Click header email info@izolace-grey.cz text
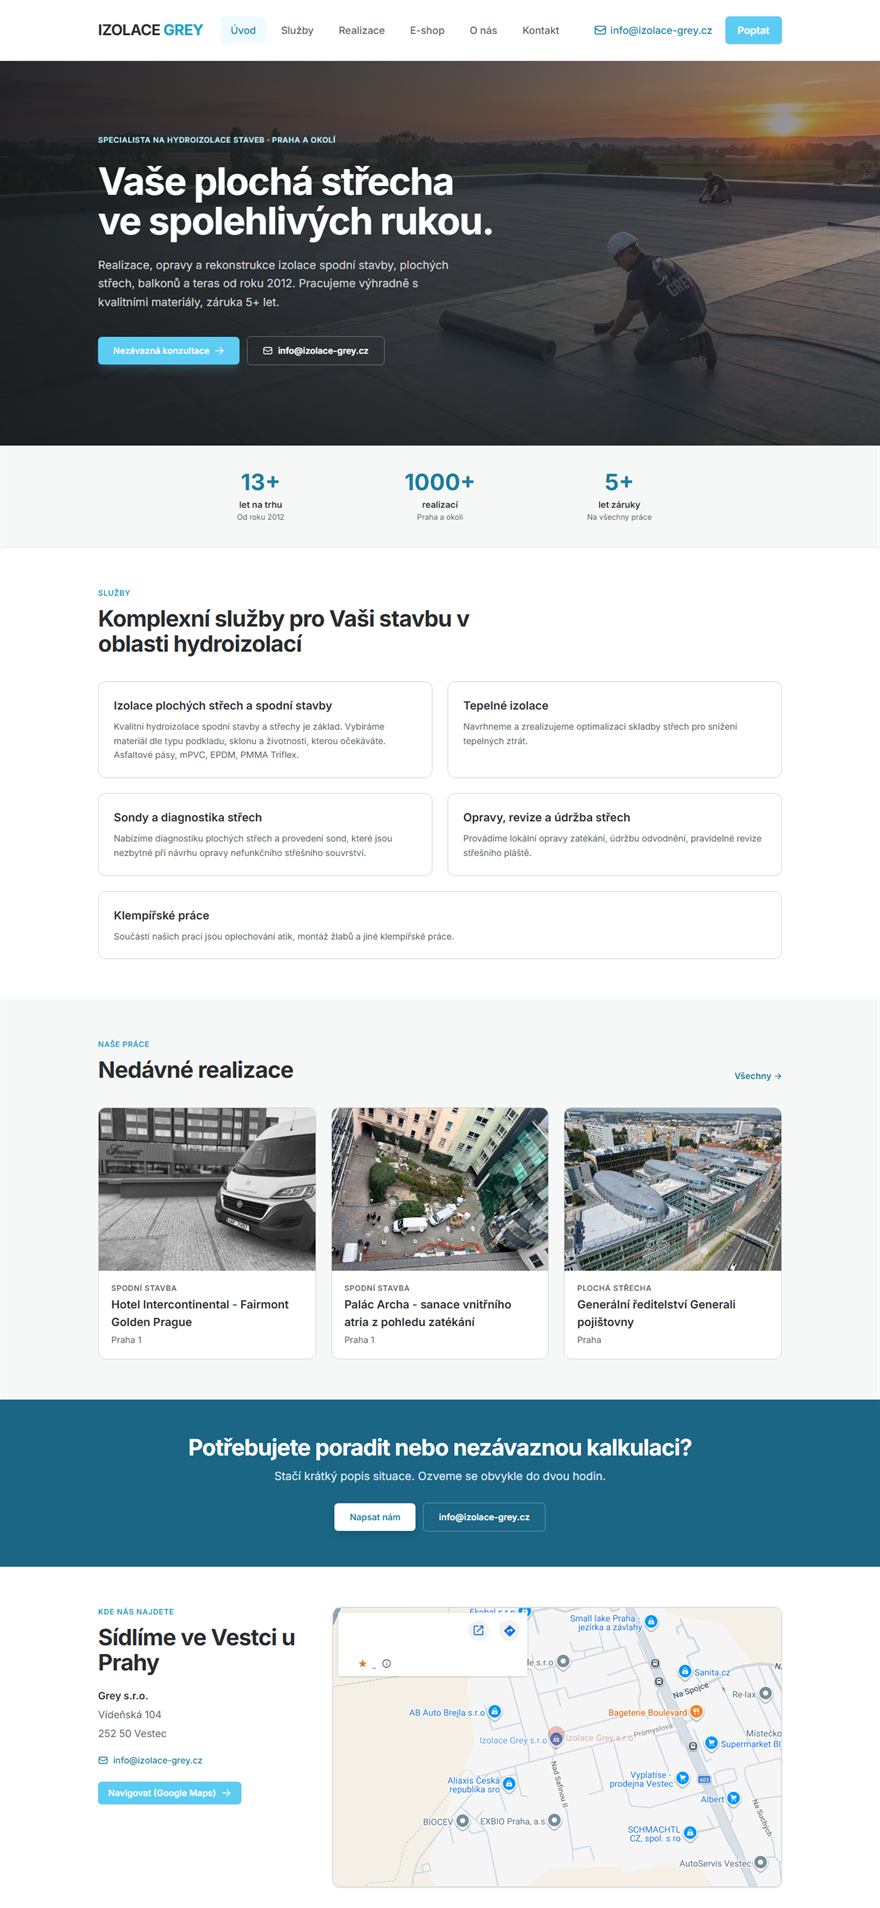The image size is (880, 1908). [661, 30]
